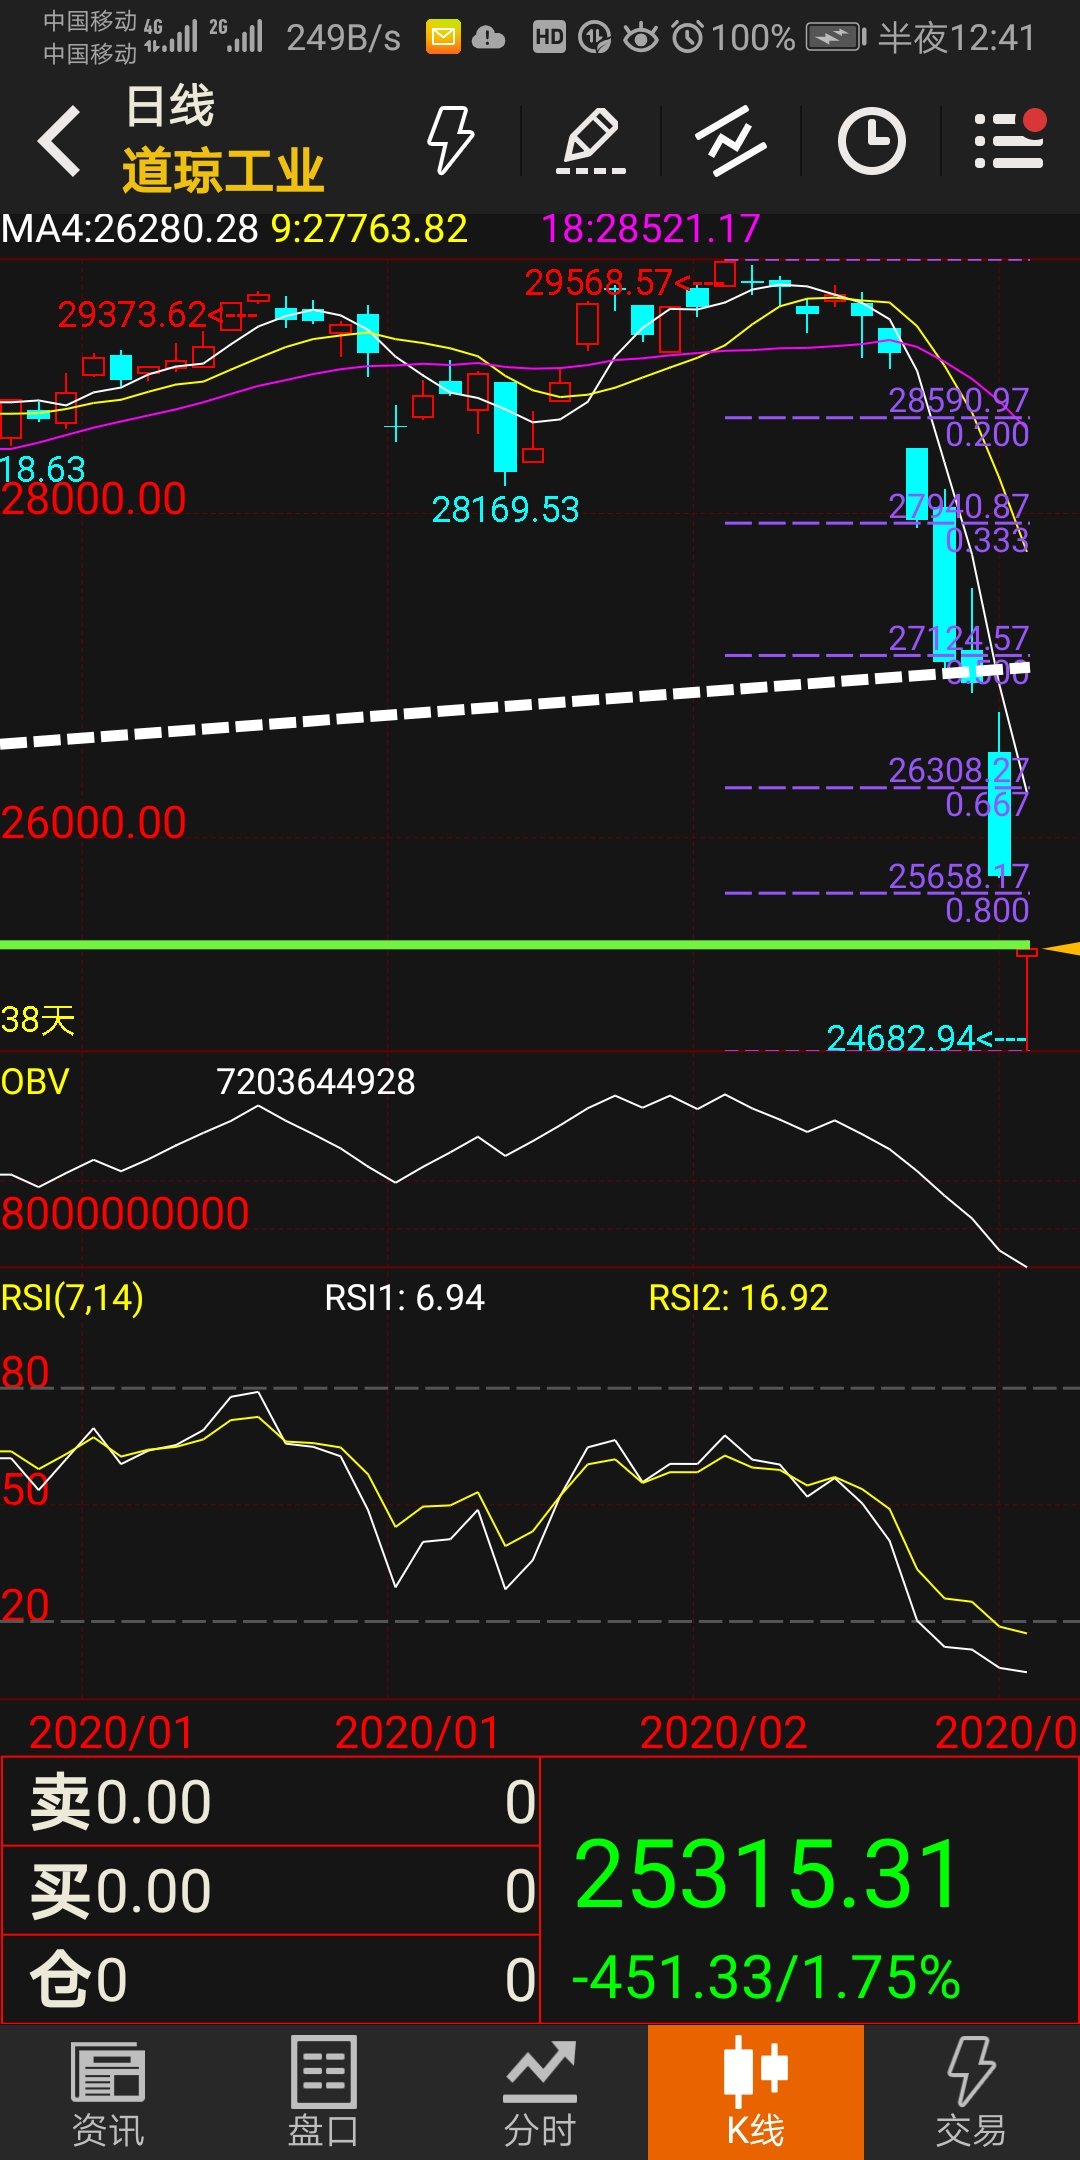Viewport: 1080px width, 2160px height.
Task: Tap the 日线 daily period label
Action: pos(170,106)
